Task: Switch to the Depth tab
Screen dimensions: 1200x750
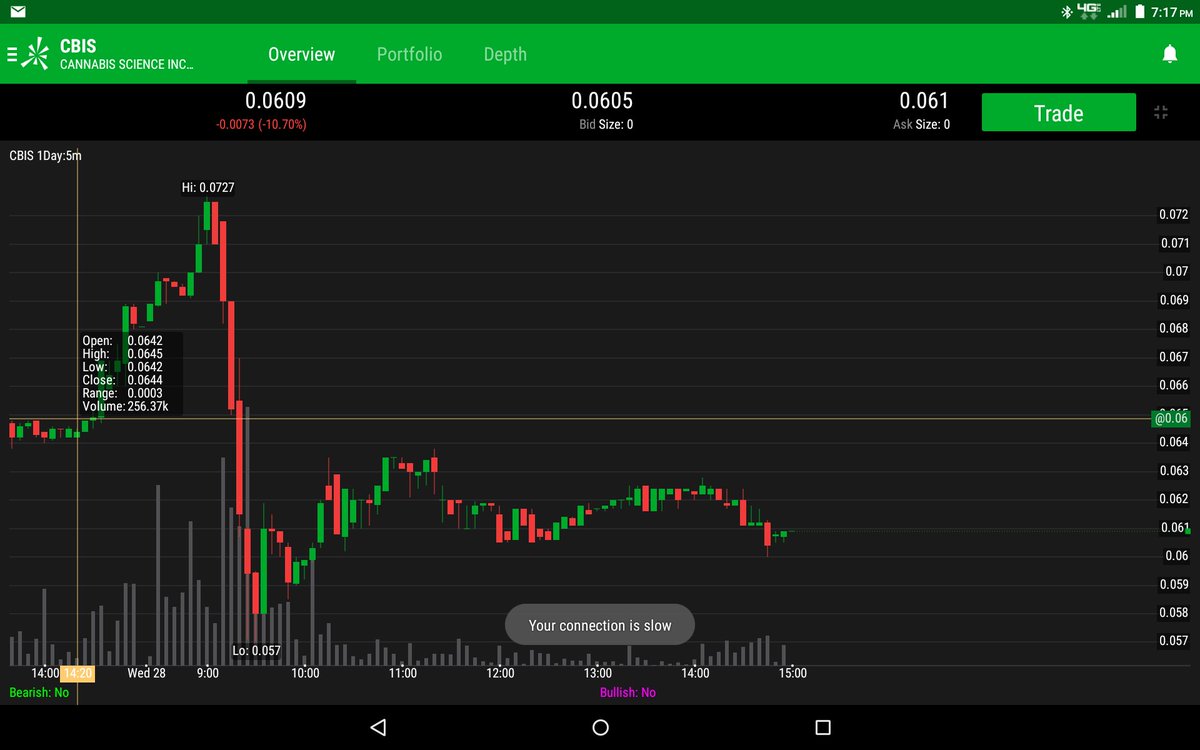Action: point(505,54)
